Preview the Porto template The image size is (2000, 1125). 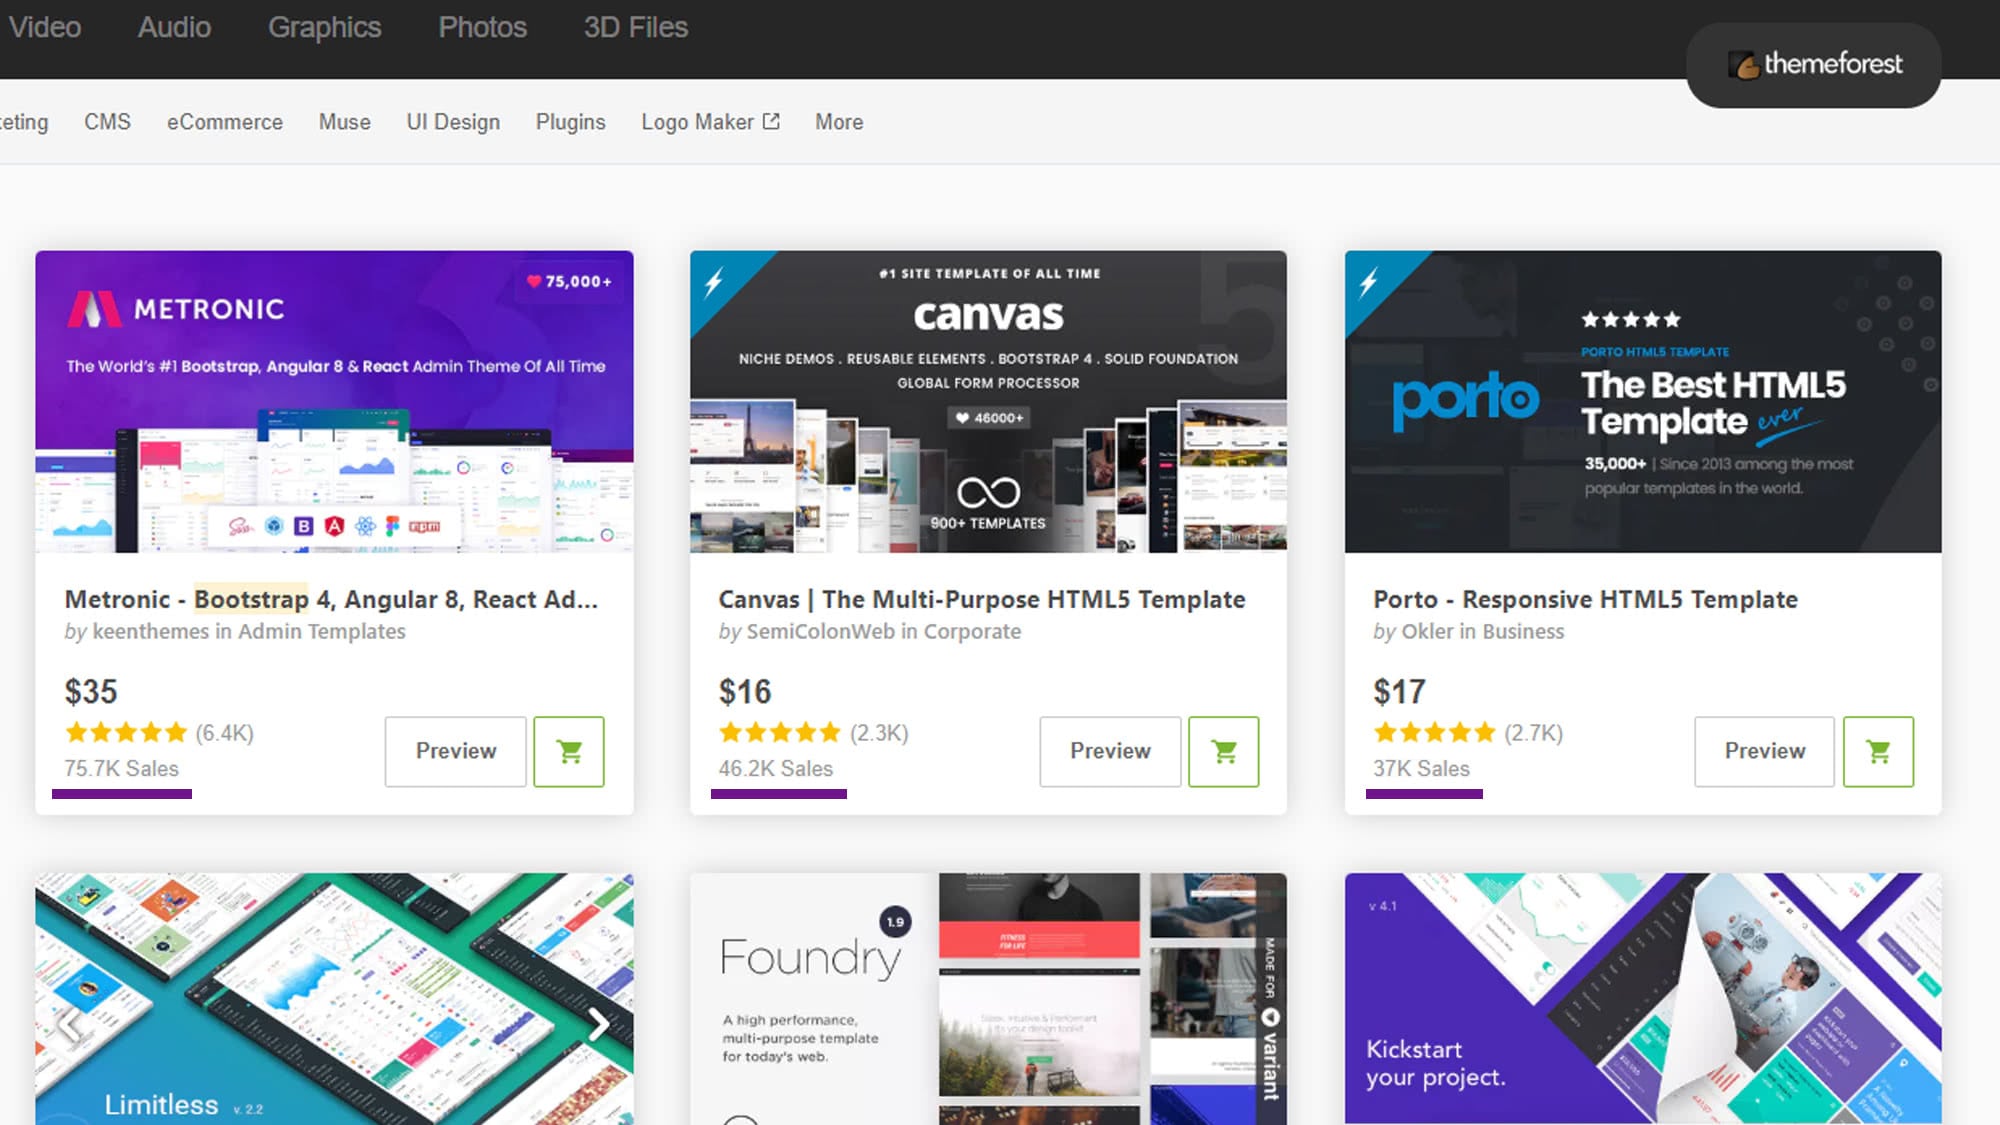(1764, 751)
